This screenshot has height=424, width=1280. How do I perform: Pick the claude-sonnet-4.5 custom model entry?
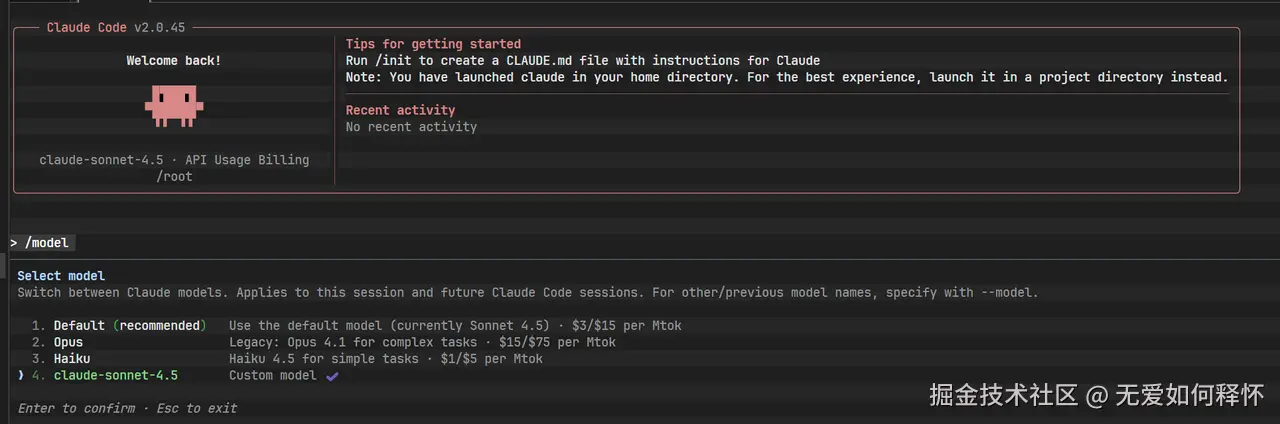click(115, 375)
